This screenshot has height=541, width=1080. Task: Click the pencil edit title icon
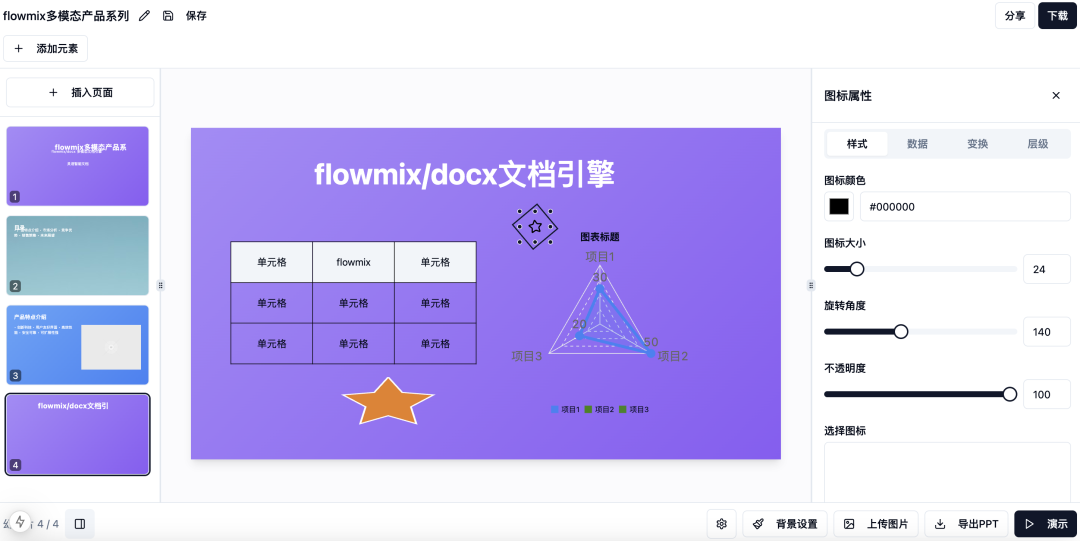coord(144,16)
